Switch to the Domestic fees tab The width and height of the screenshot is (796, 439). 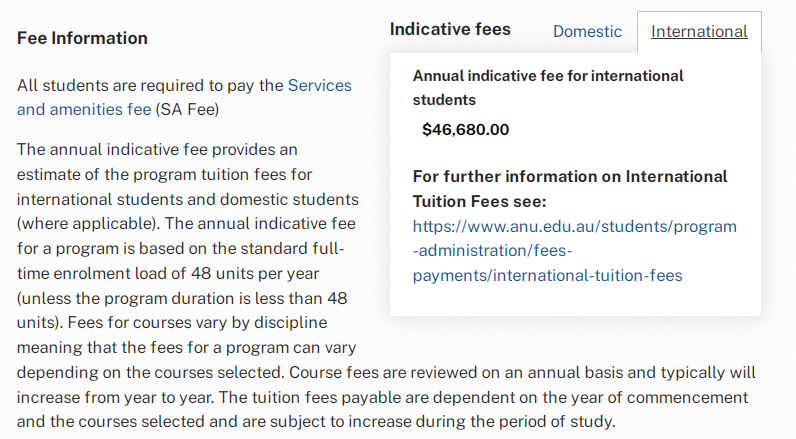pos(587,31)
